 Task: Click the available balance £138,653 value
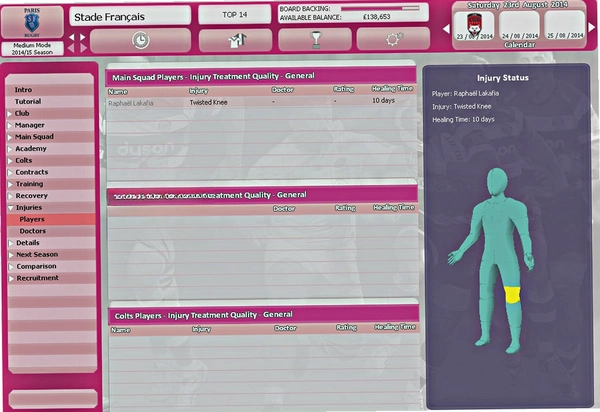tap(377, 17)
